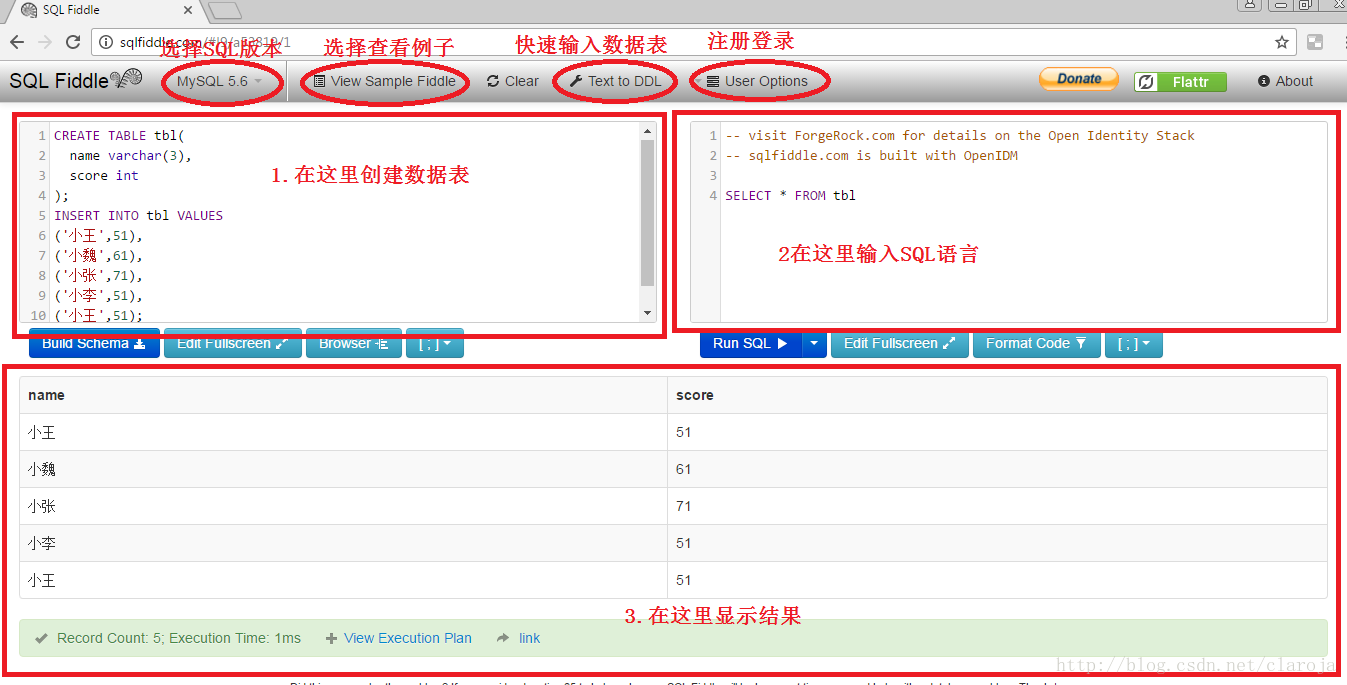The width and height of the screenshot is (1347, 685).
Task: Click the CREATE TABLE tbl( line in schema editor
Action: [120, 135]
